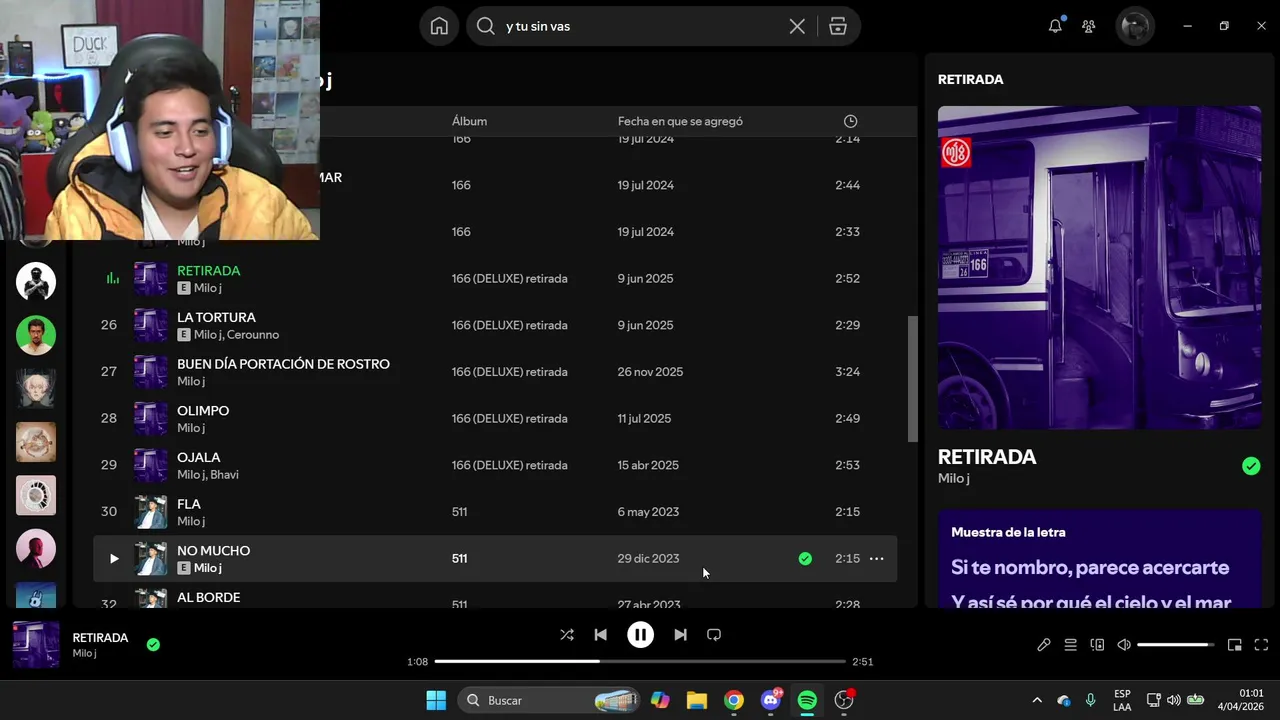1280x720 pixels.
Task: Click the equalizer icon on RETIRADA row
Action: (112, 278)
